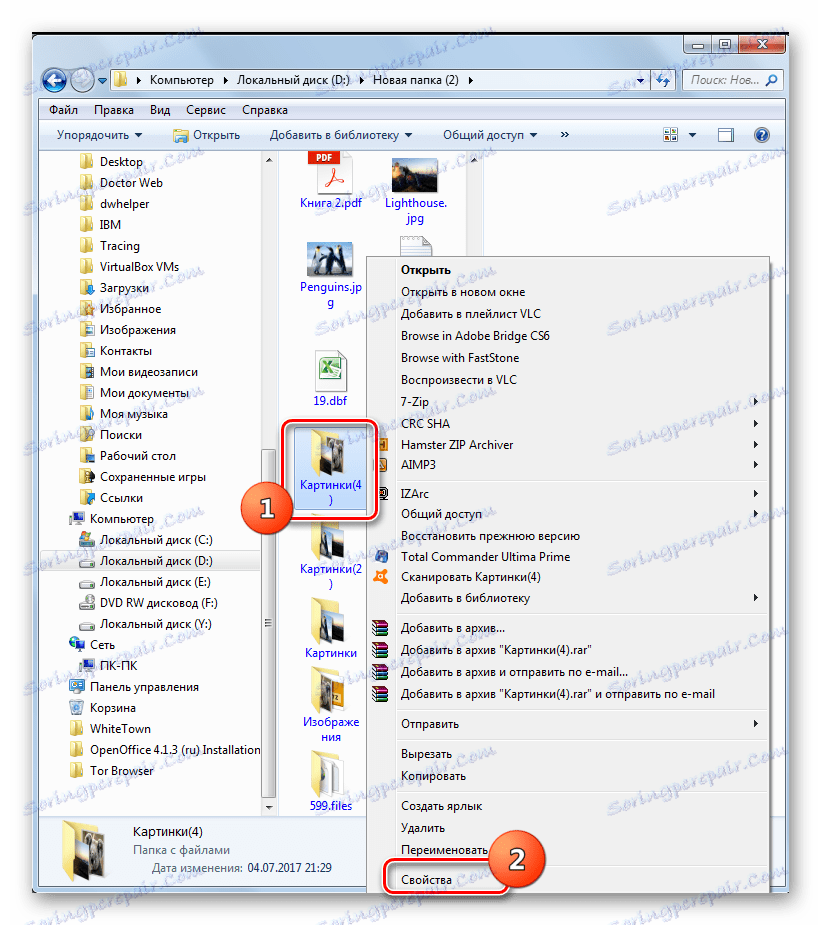Open the Общий доступ toolbar dropdown
821x925 pixels.
487,134
